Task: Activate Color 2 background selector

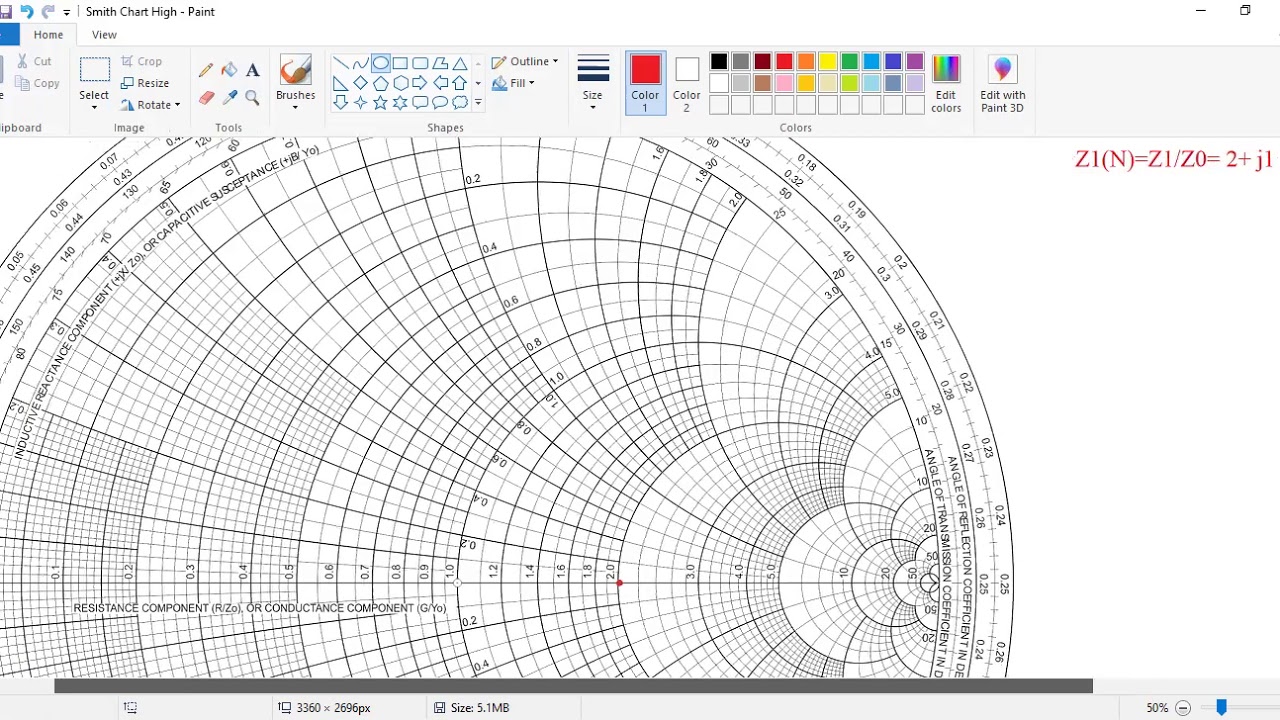Action: tap(686, 83)
